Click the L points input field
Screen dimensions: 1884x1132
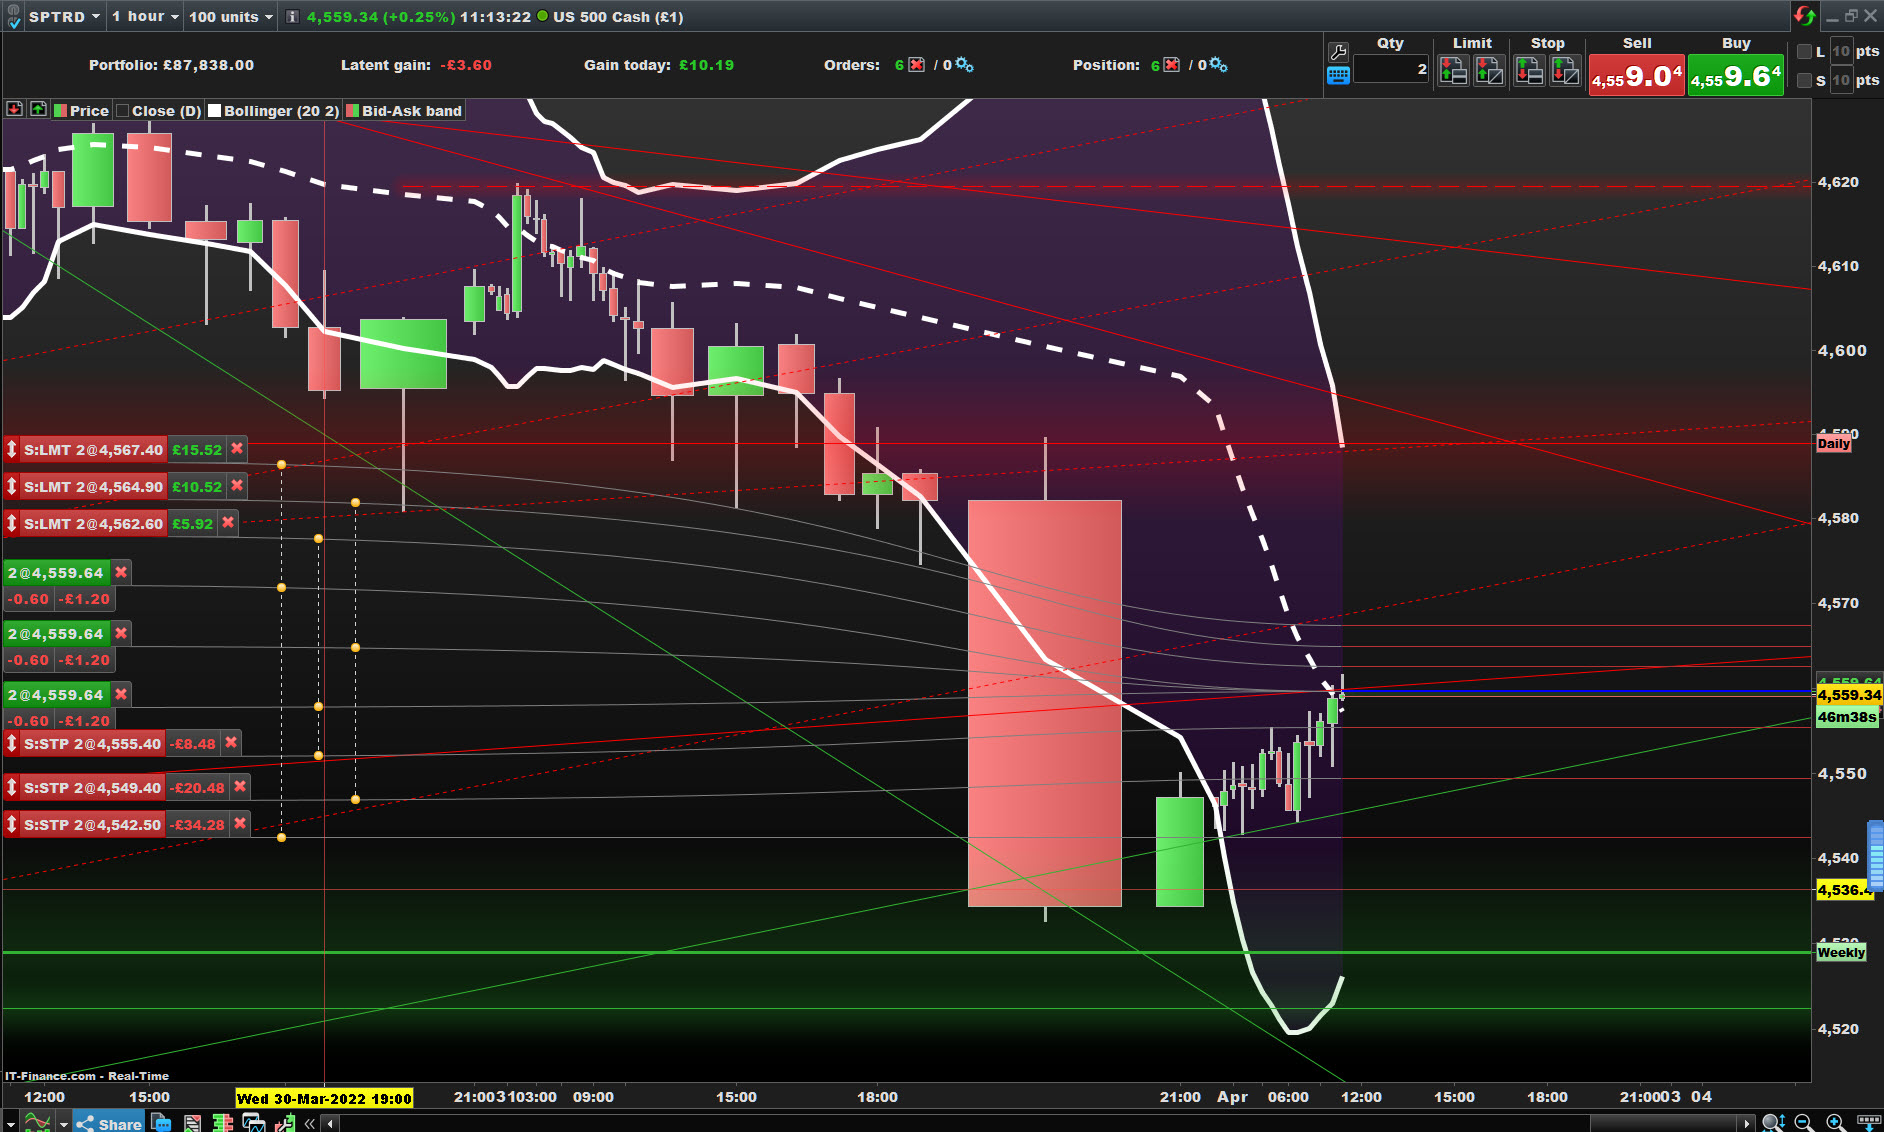pyautogui.click(x=1841, y=52)
